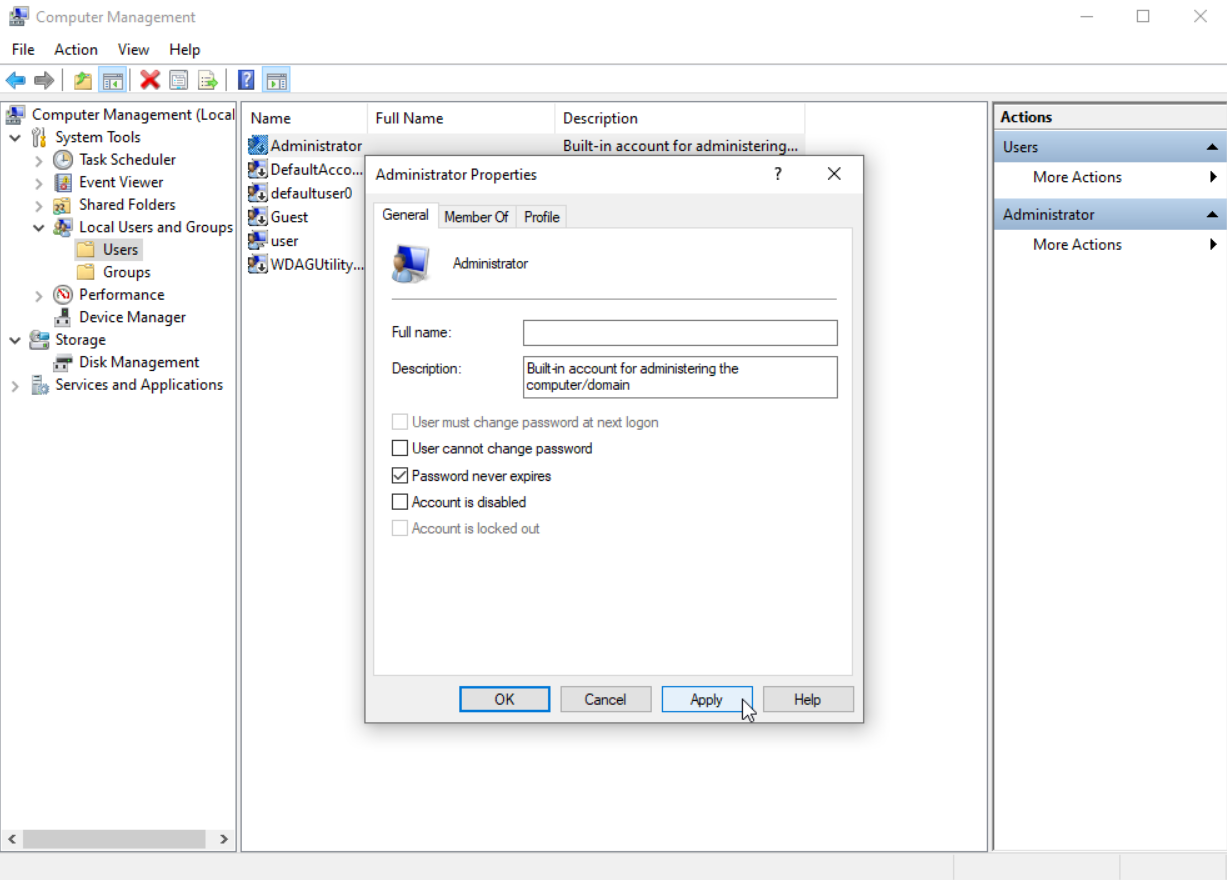Switch to the Member Of tab
The width and height of the screenshot is (1227, 880).
(476, 217)
